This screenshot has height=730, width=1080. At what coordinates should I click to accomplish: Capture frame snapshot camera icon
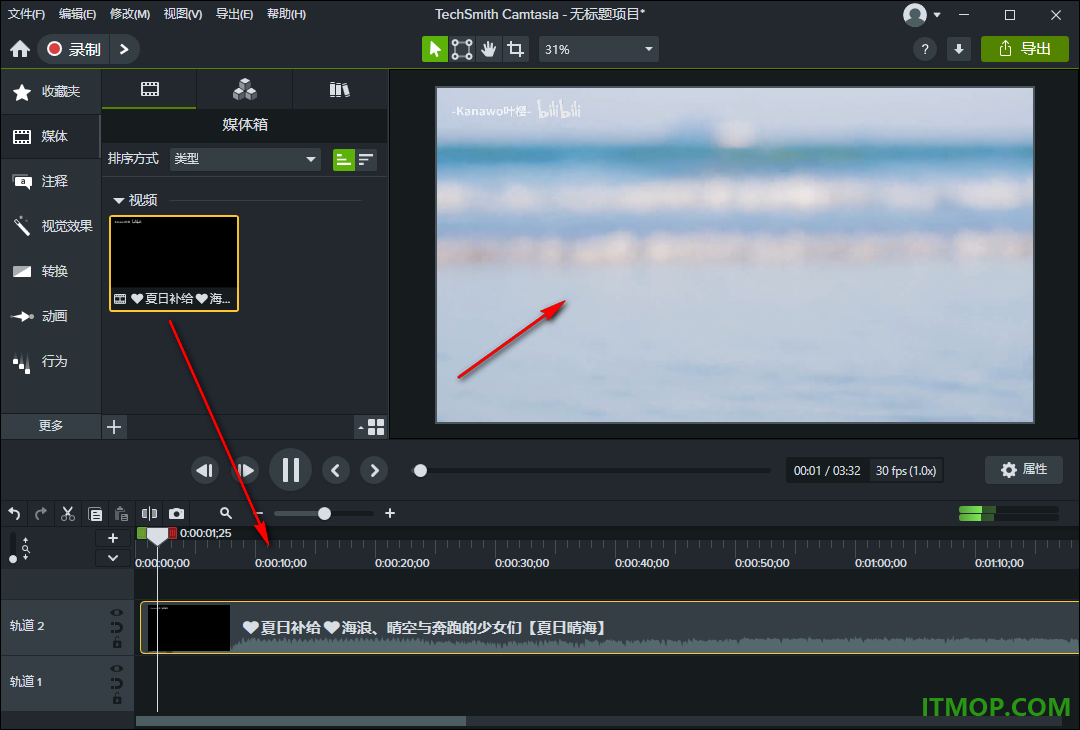pyautogui.click(x=176, y=513)
